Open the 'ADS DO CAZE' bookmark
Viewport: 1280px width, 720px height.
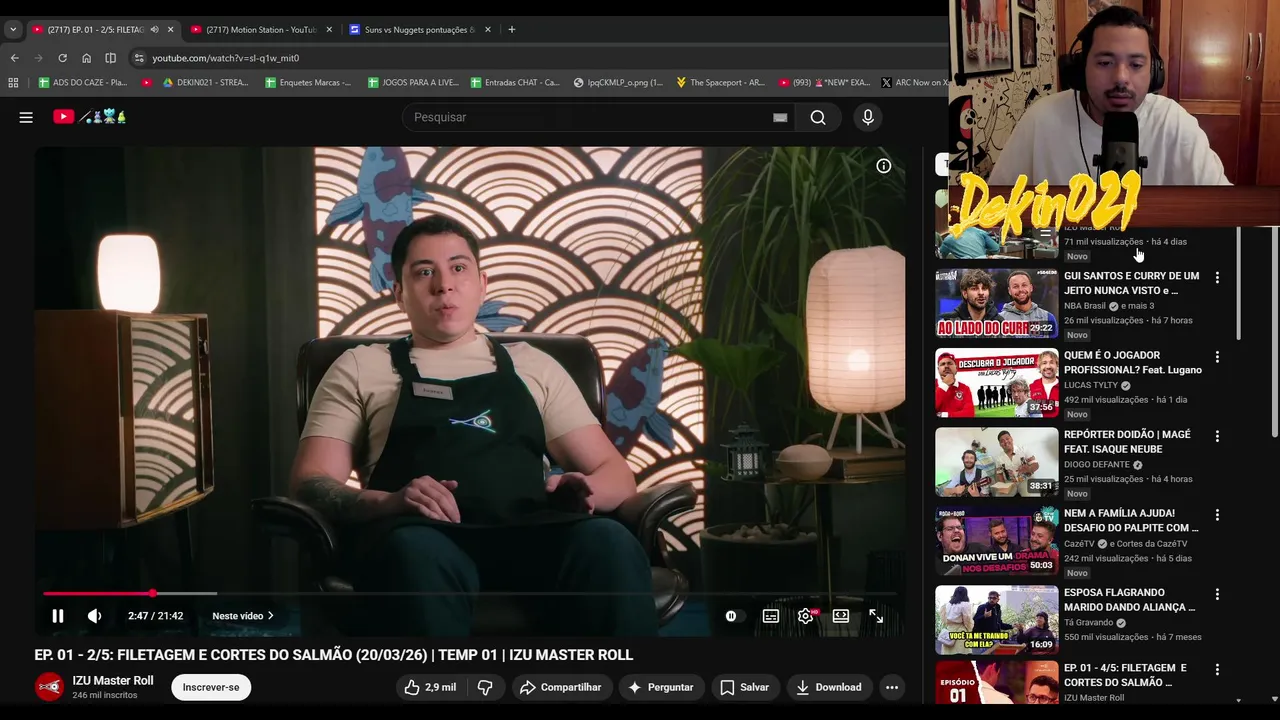click(83, 83)
